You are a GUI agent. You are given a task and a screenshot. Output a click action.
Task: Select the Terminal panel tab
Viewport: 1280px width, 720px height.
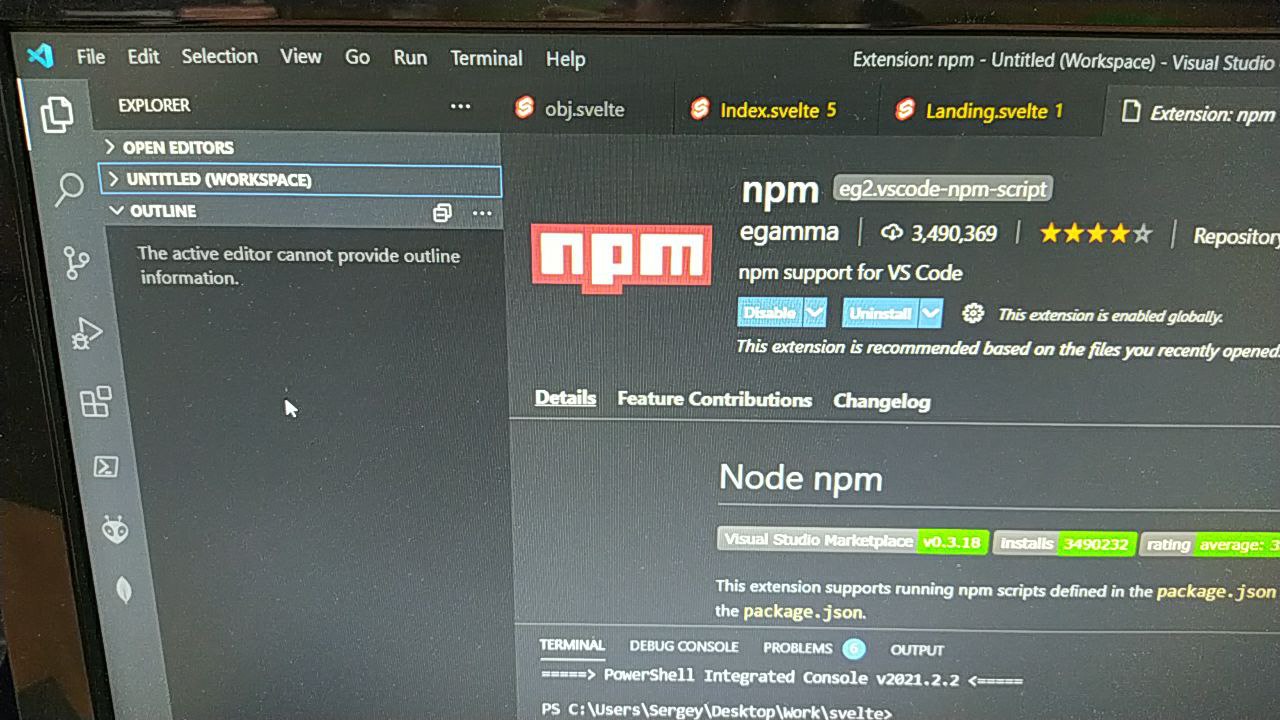pos(572,645)
